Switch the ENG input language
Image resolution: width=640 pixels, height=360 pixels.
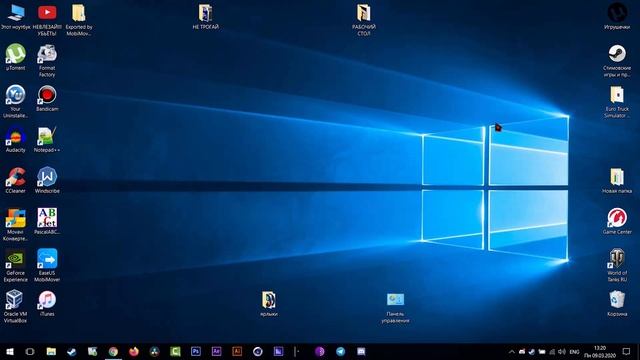pyautogui.click(x=574, y=351)
